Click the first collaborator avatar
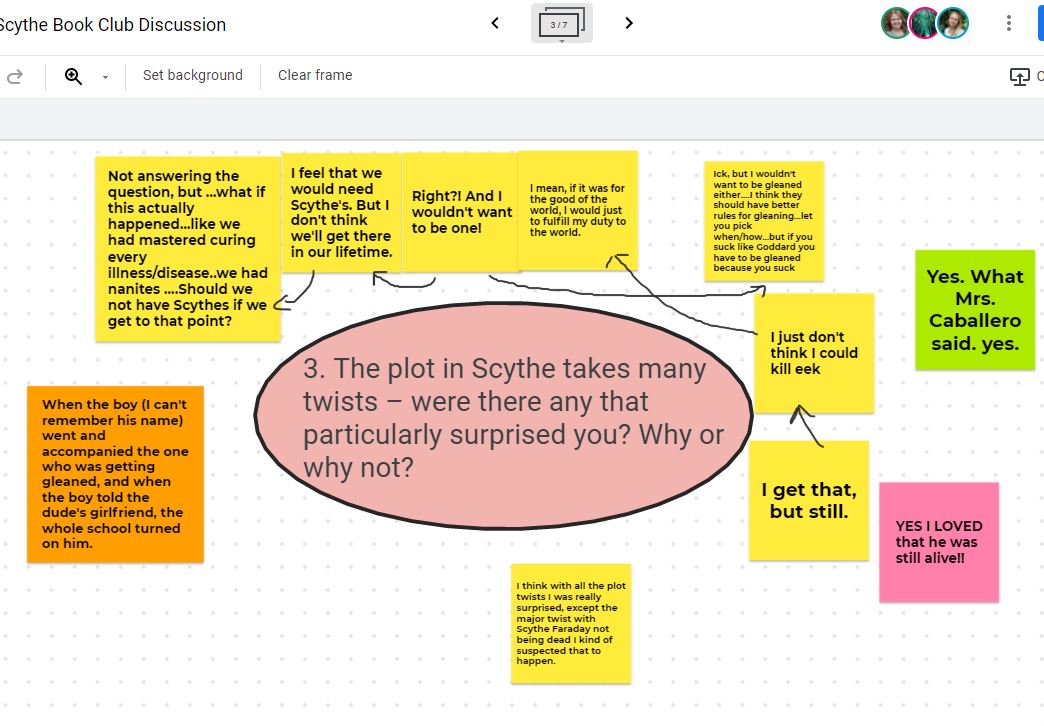Screen dimensions: 1044x726 coord(896,23)
